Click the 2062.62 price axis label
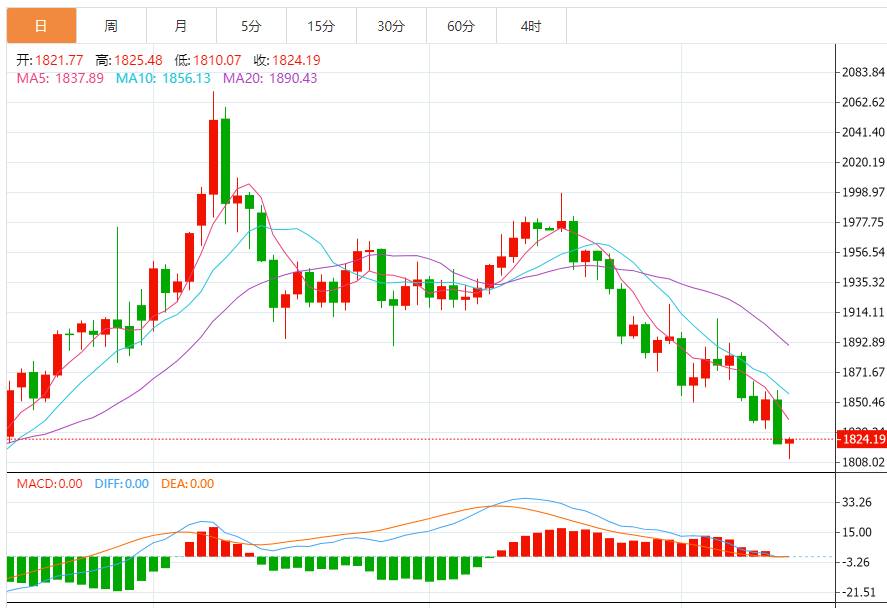Image resolution: width=887 pixels, height=608 pixels. click(863, 102)
